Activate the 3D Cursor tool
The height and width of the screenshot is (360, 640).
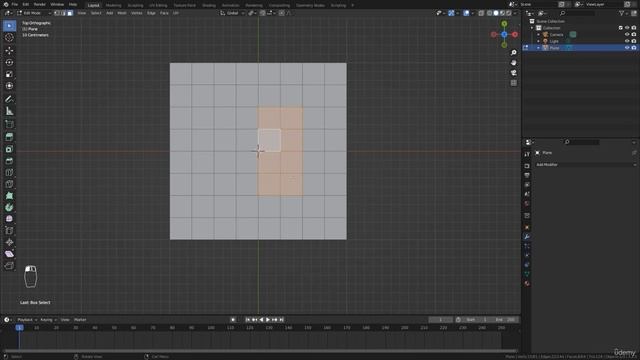9,38
